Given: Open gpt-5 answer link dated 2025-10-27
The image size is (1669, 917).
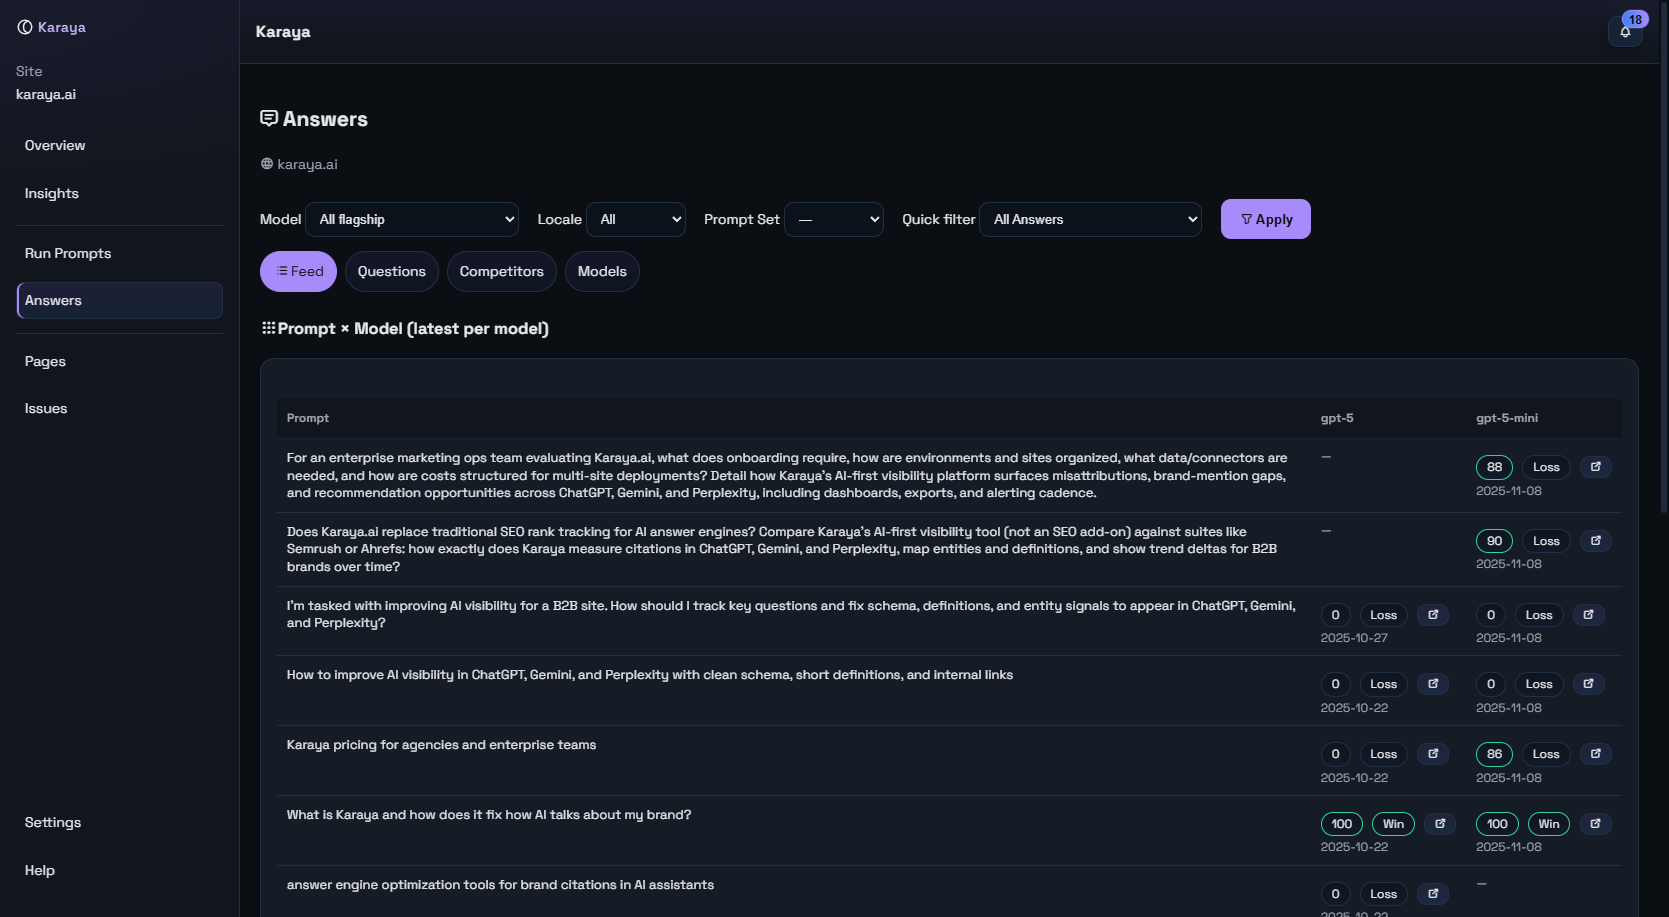Looking at the screenshot, I should pyautogui.click(x=1433, y=615).
